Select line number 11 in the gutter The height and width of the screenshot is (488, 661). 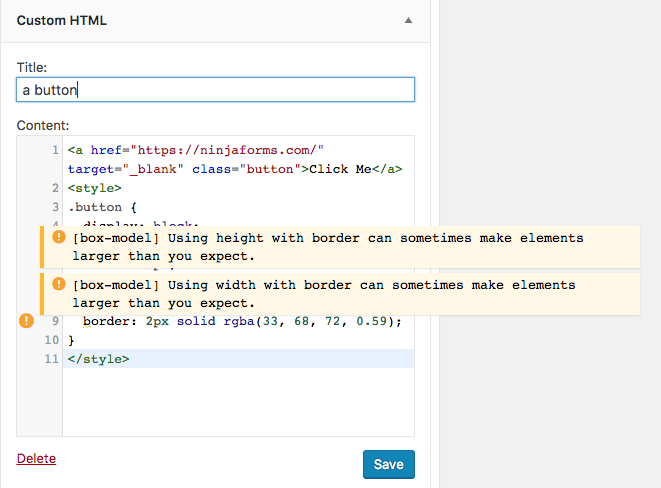[x=52, y=359]
